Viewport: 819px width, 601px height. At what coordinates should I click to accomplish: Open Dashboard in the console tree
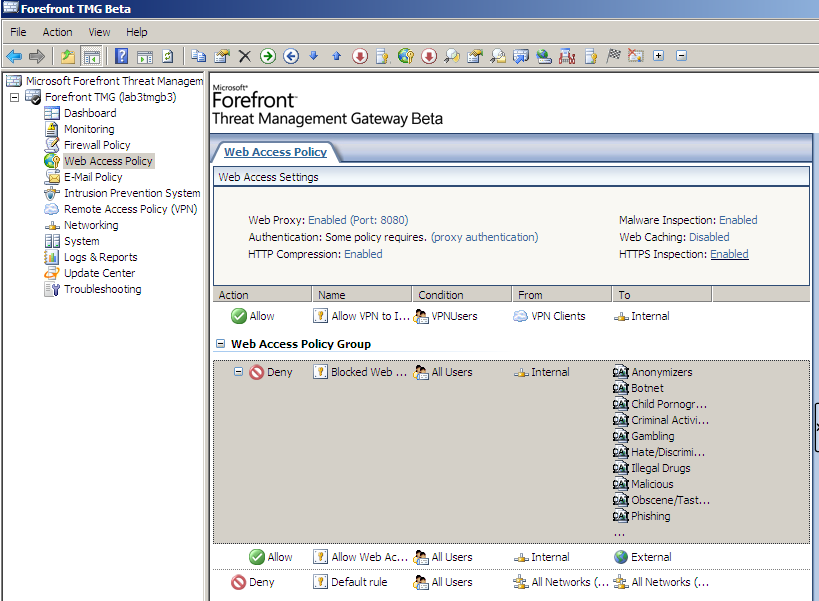coord(90,113)
